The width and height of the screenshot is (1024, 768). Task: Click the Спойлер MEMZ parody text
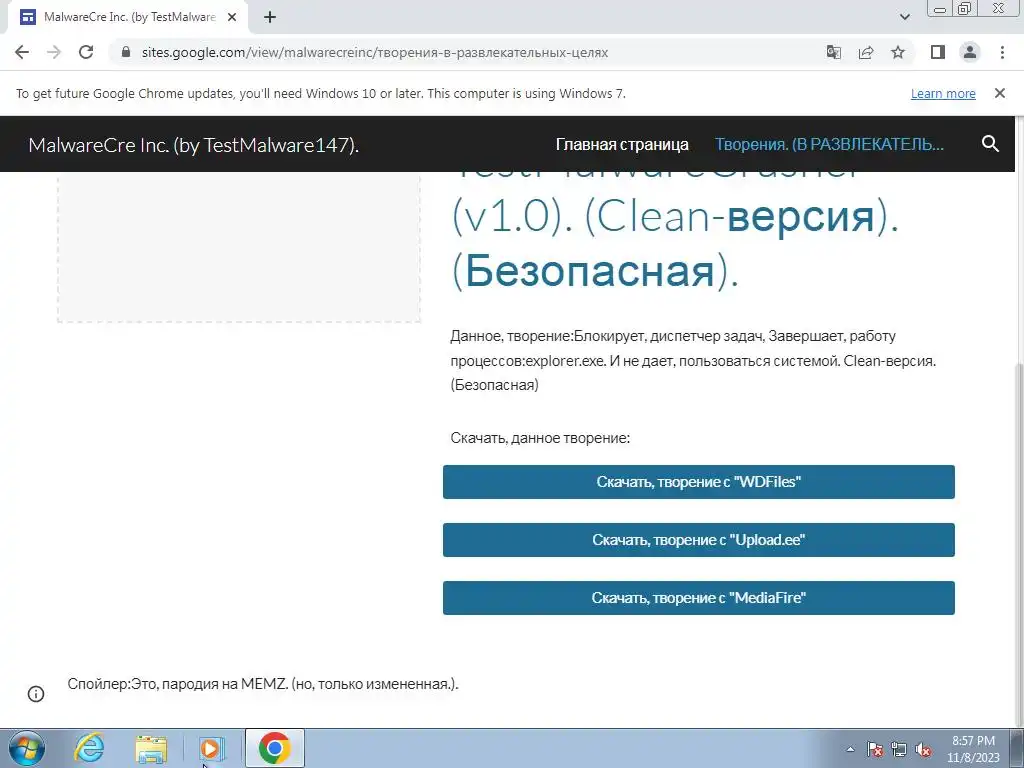pos(263,684)
